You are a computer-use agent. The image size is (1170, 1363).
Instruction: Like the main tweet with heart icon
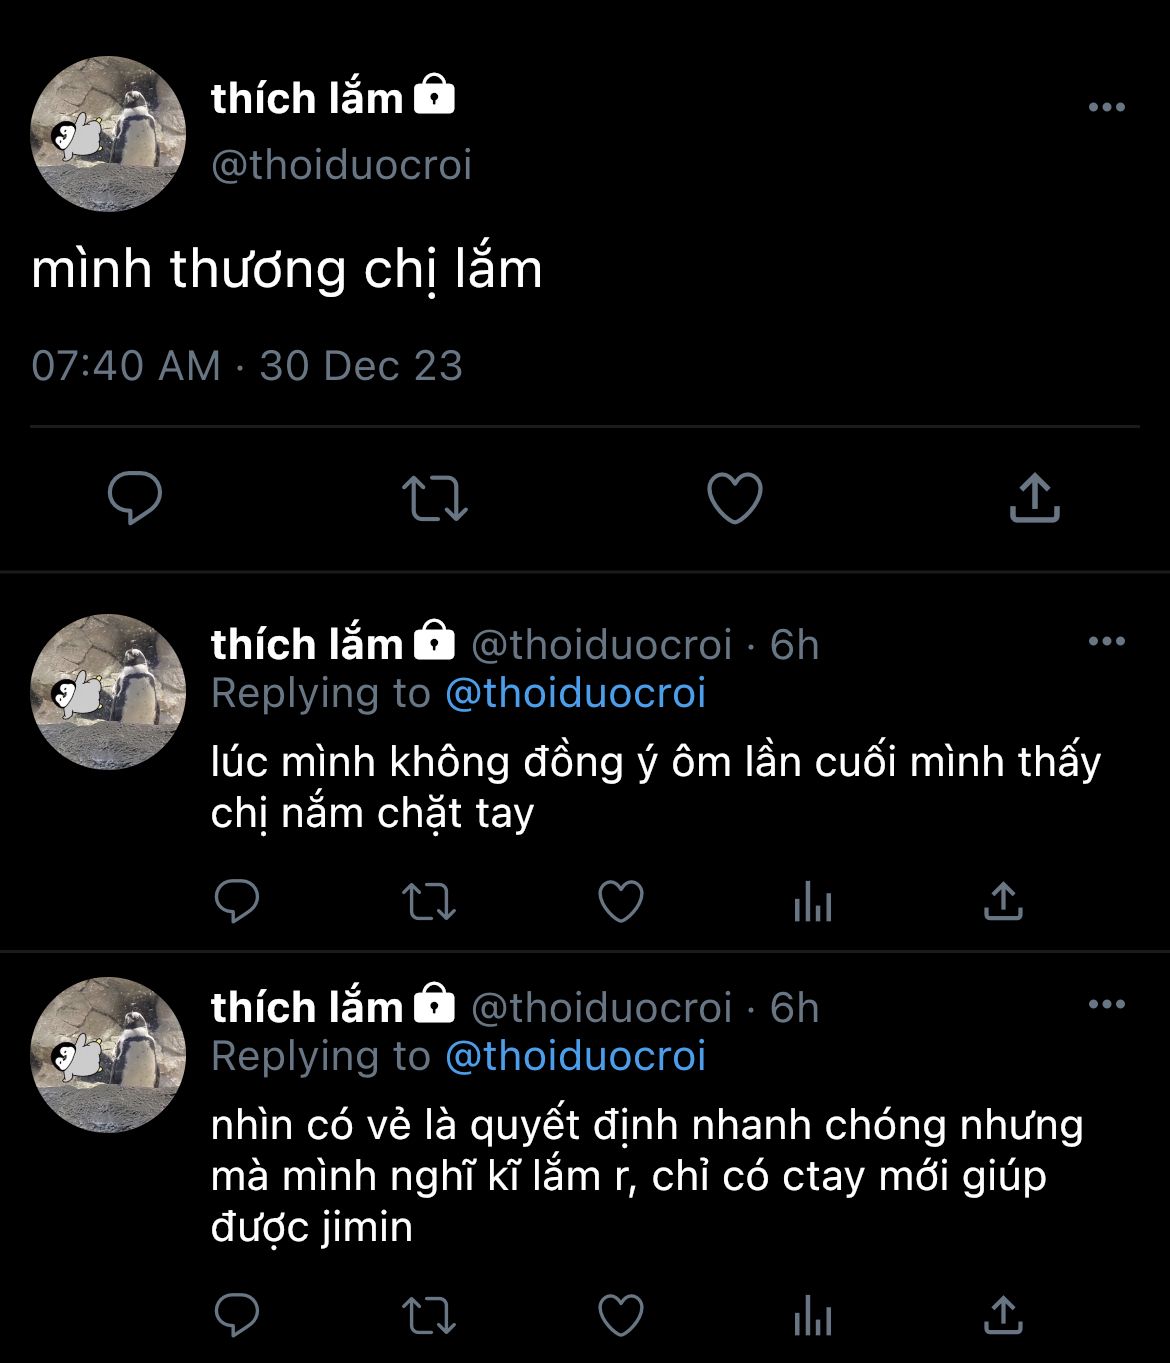735,498
